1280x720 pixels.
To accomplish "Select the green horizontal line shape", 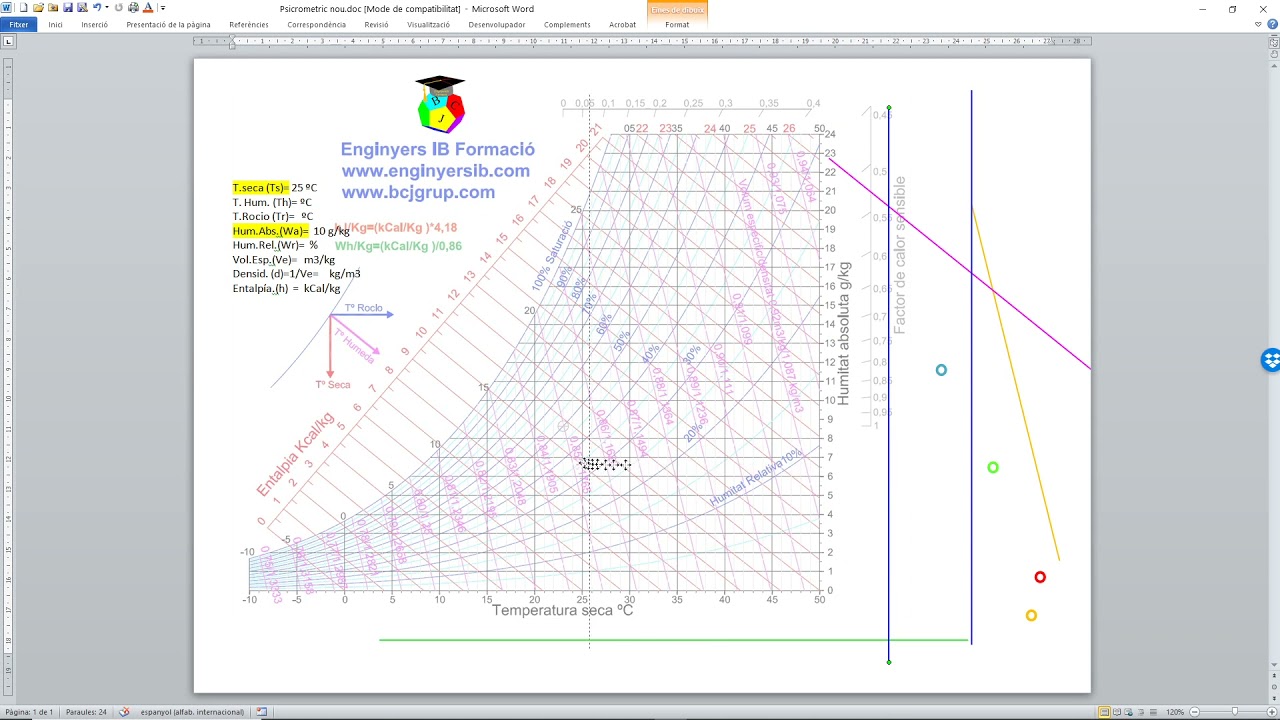I will pos(673,640).
